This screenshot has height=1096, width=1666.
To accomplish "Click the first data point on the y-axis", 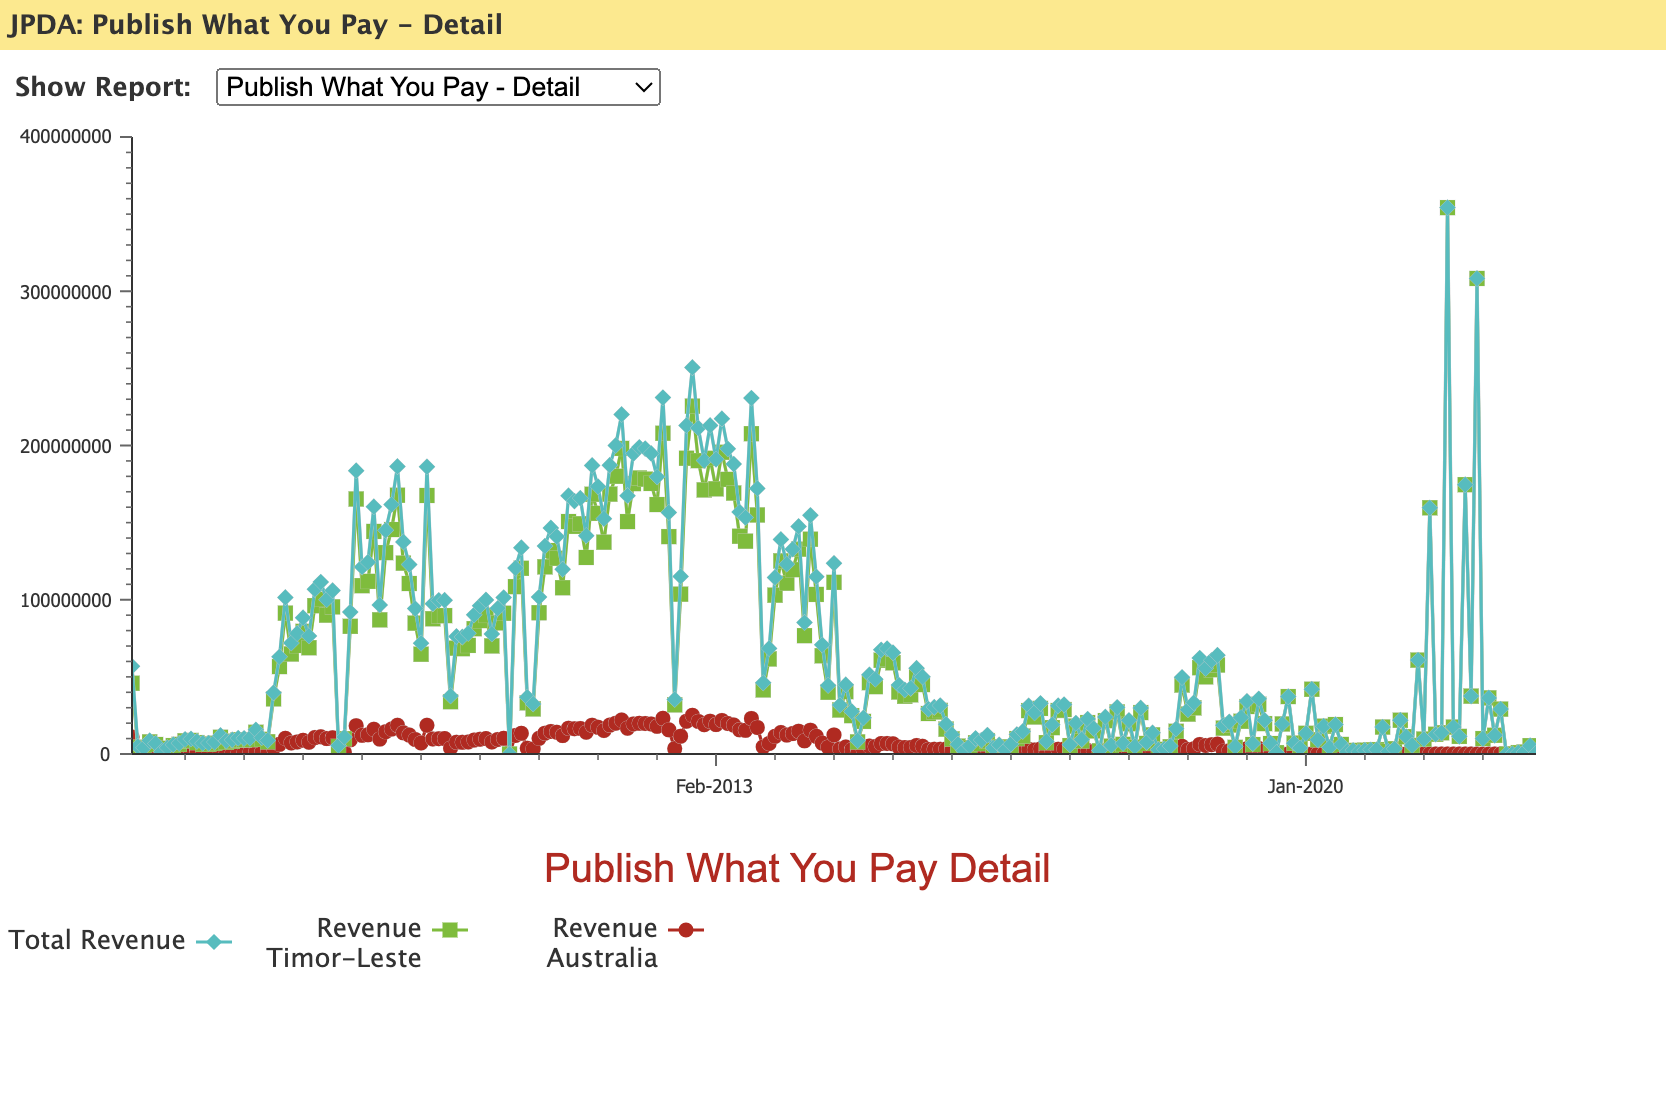I will (132, 667).
